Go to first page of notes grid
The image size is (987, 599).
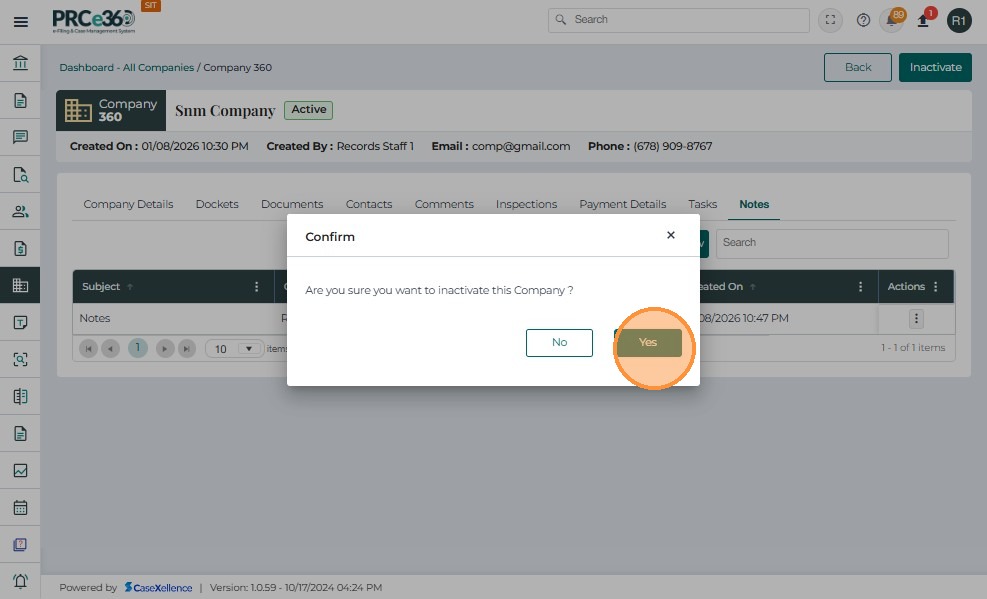coord(88,349)
